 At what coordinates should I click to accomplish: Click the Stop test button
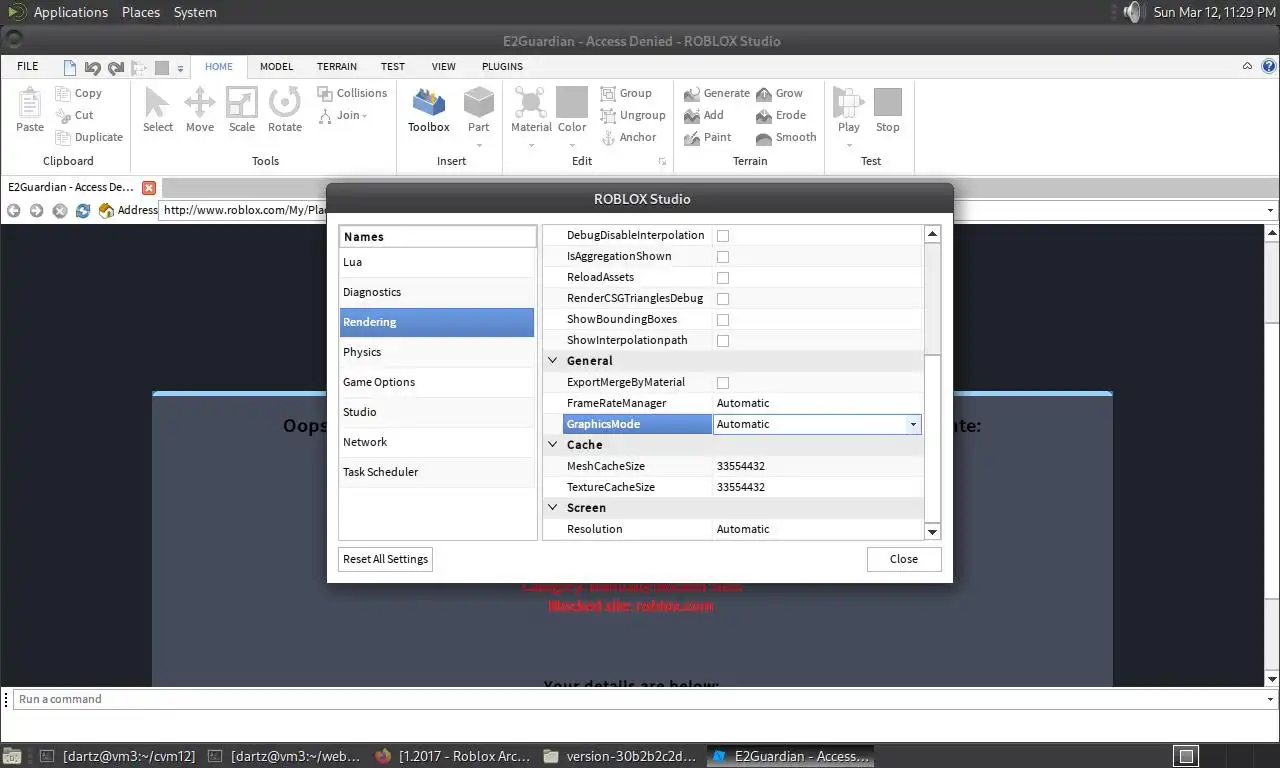[x=888, y=110]
